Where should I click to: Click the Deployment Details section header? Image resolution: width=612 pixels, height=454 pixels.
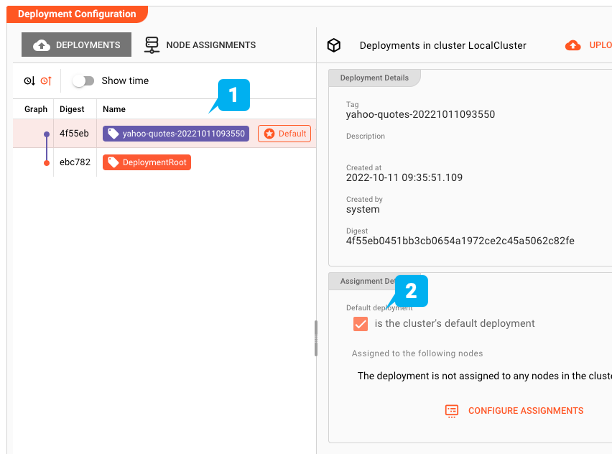[375, 77]
